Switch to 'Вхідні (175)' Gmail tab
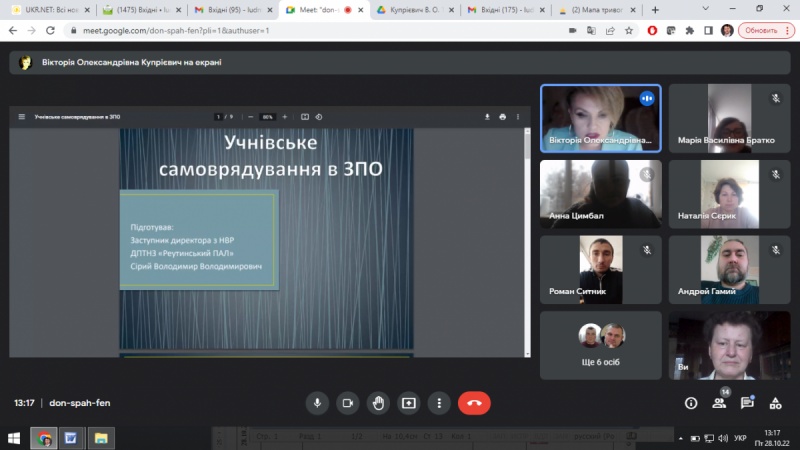 [x=506, y=10]
